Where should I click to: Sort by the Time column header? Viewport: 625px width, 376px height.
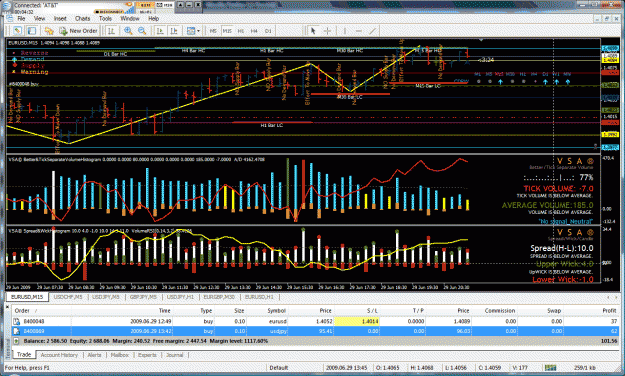pyautogui.click(x=165, y=311)
